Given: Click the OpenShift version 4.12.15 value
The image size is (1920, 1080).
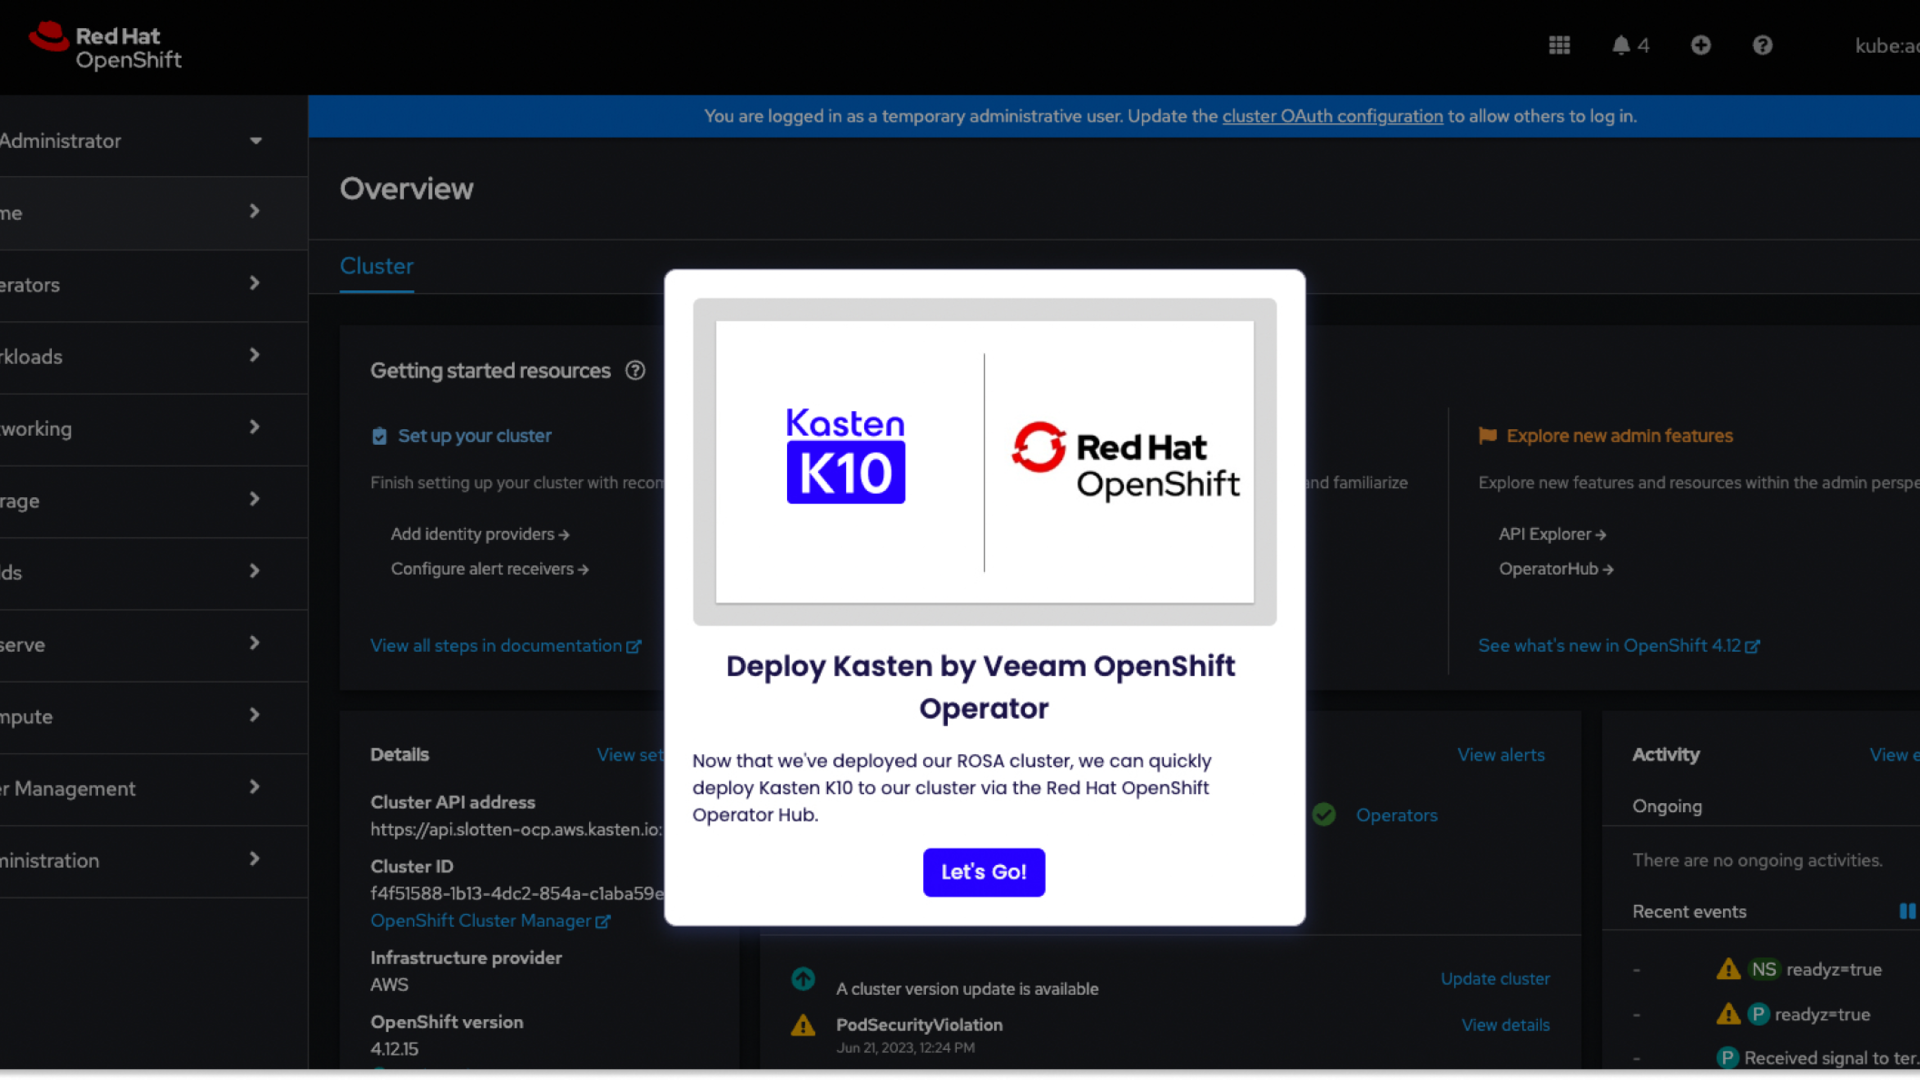Looking at the screenshot, I should coord(394,1049).
